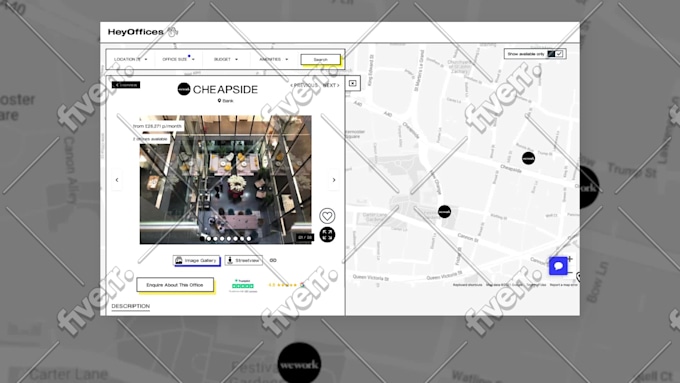Viewport: 680px width, 383px height.
Task: Click the large wework marker on the background map
Action: click(x=299, y=363)
